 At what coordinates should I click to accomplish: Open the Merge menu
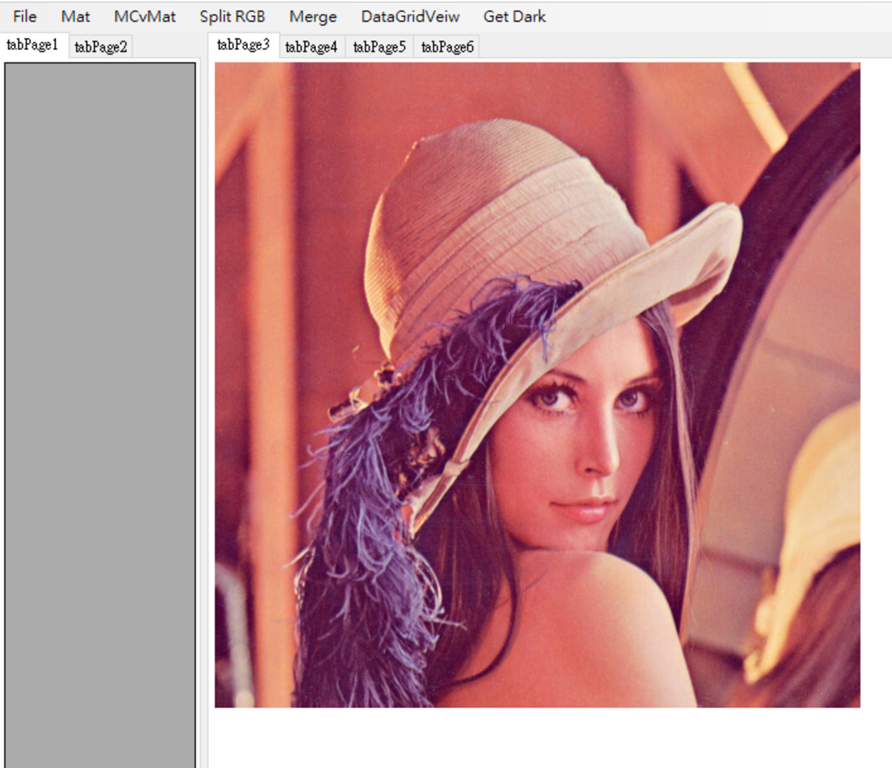pyautogui.click(x=313, y=16)
